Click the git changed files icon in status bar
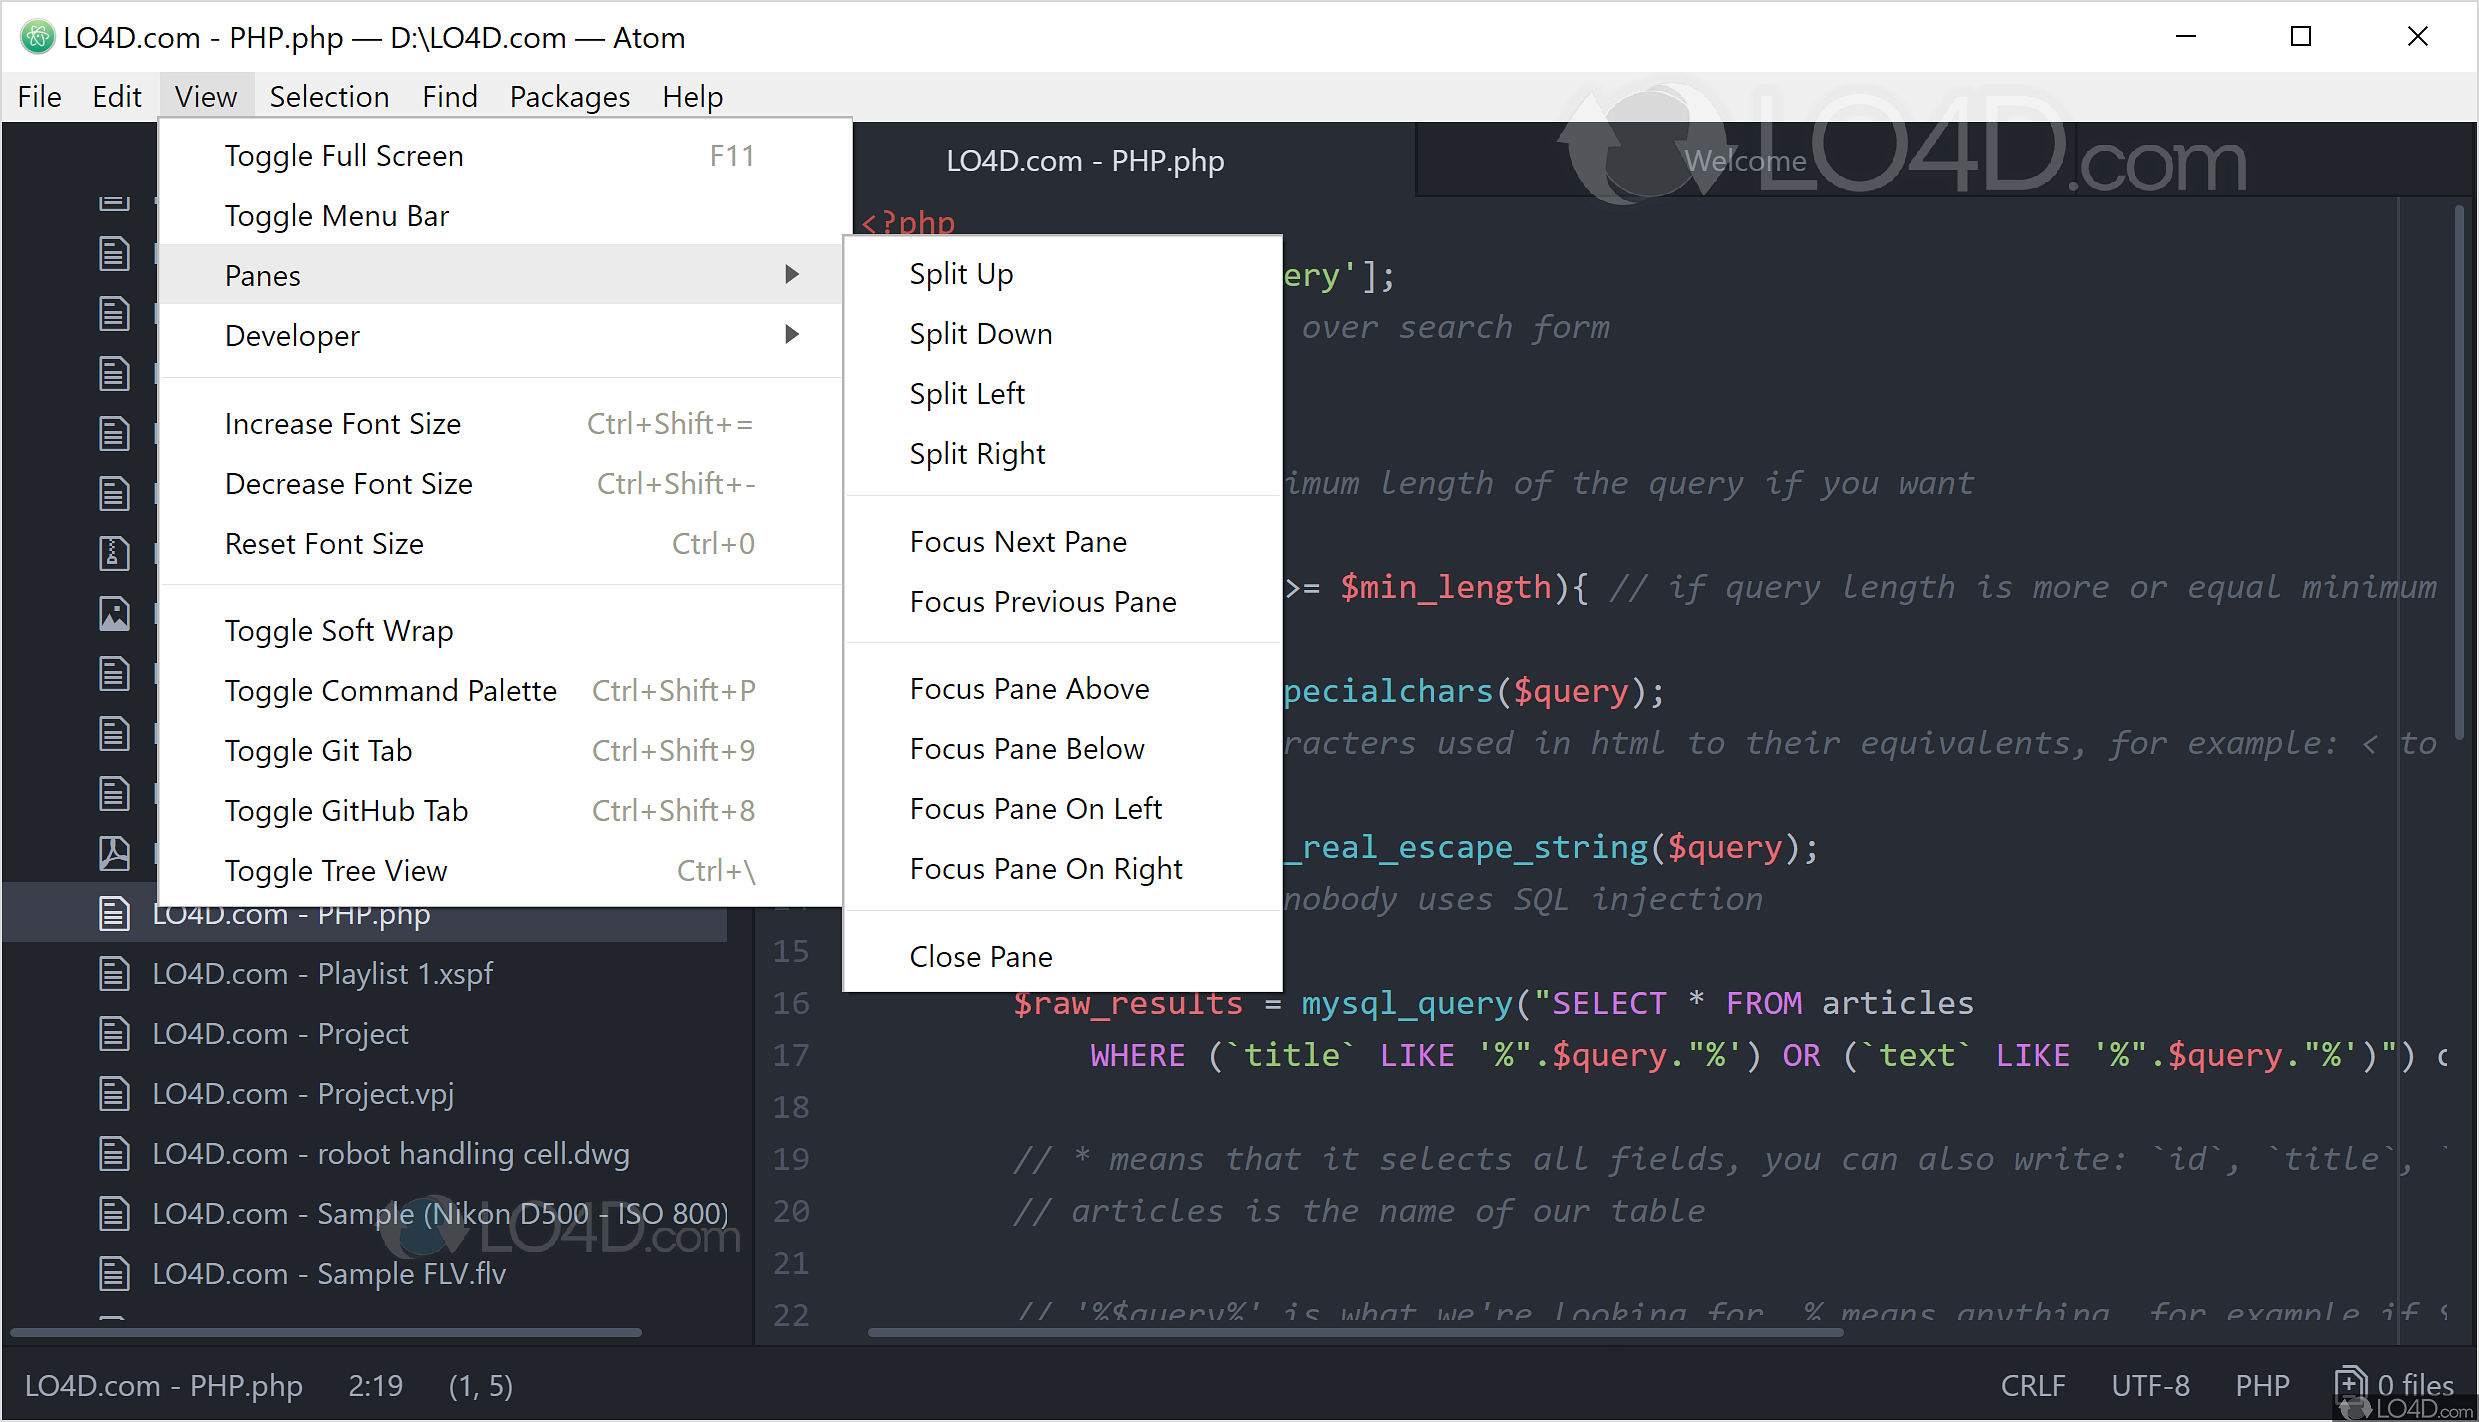This screenshot has height=1422, width=2479. (x=2351, y=1384)
